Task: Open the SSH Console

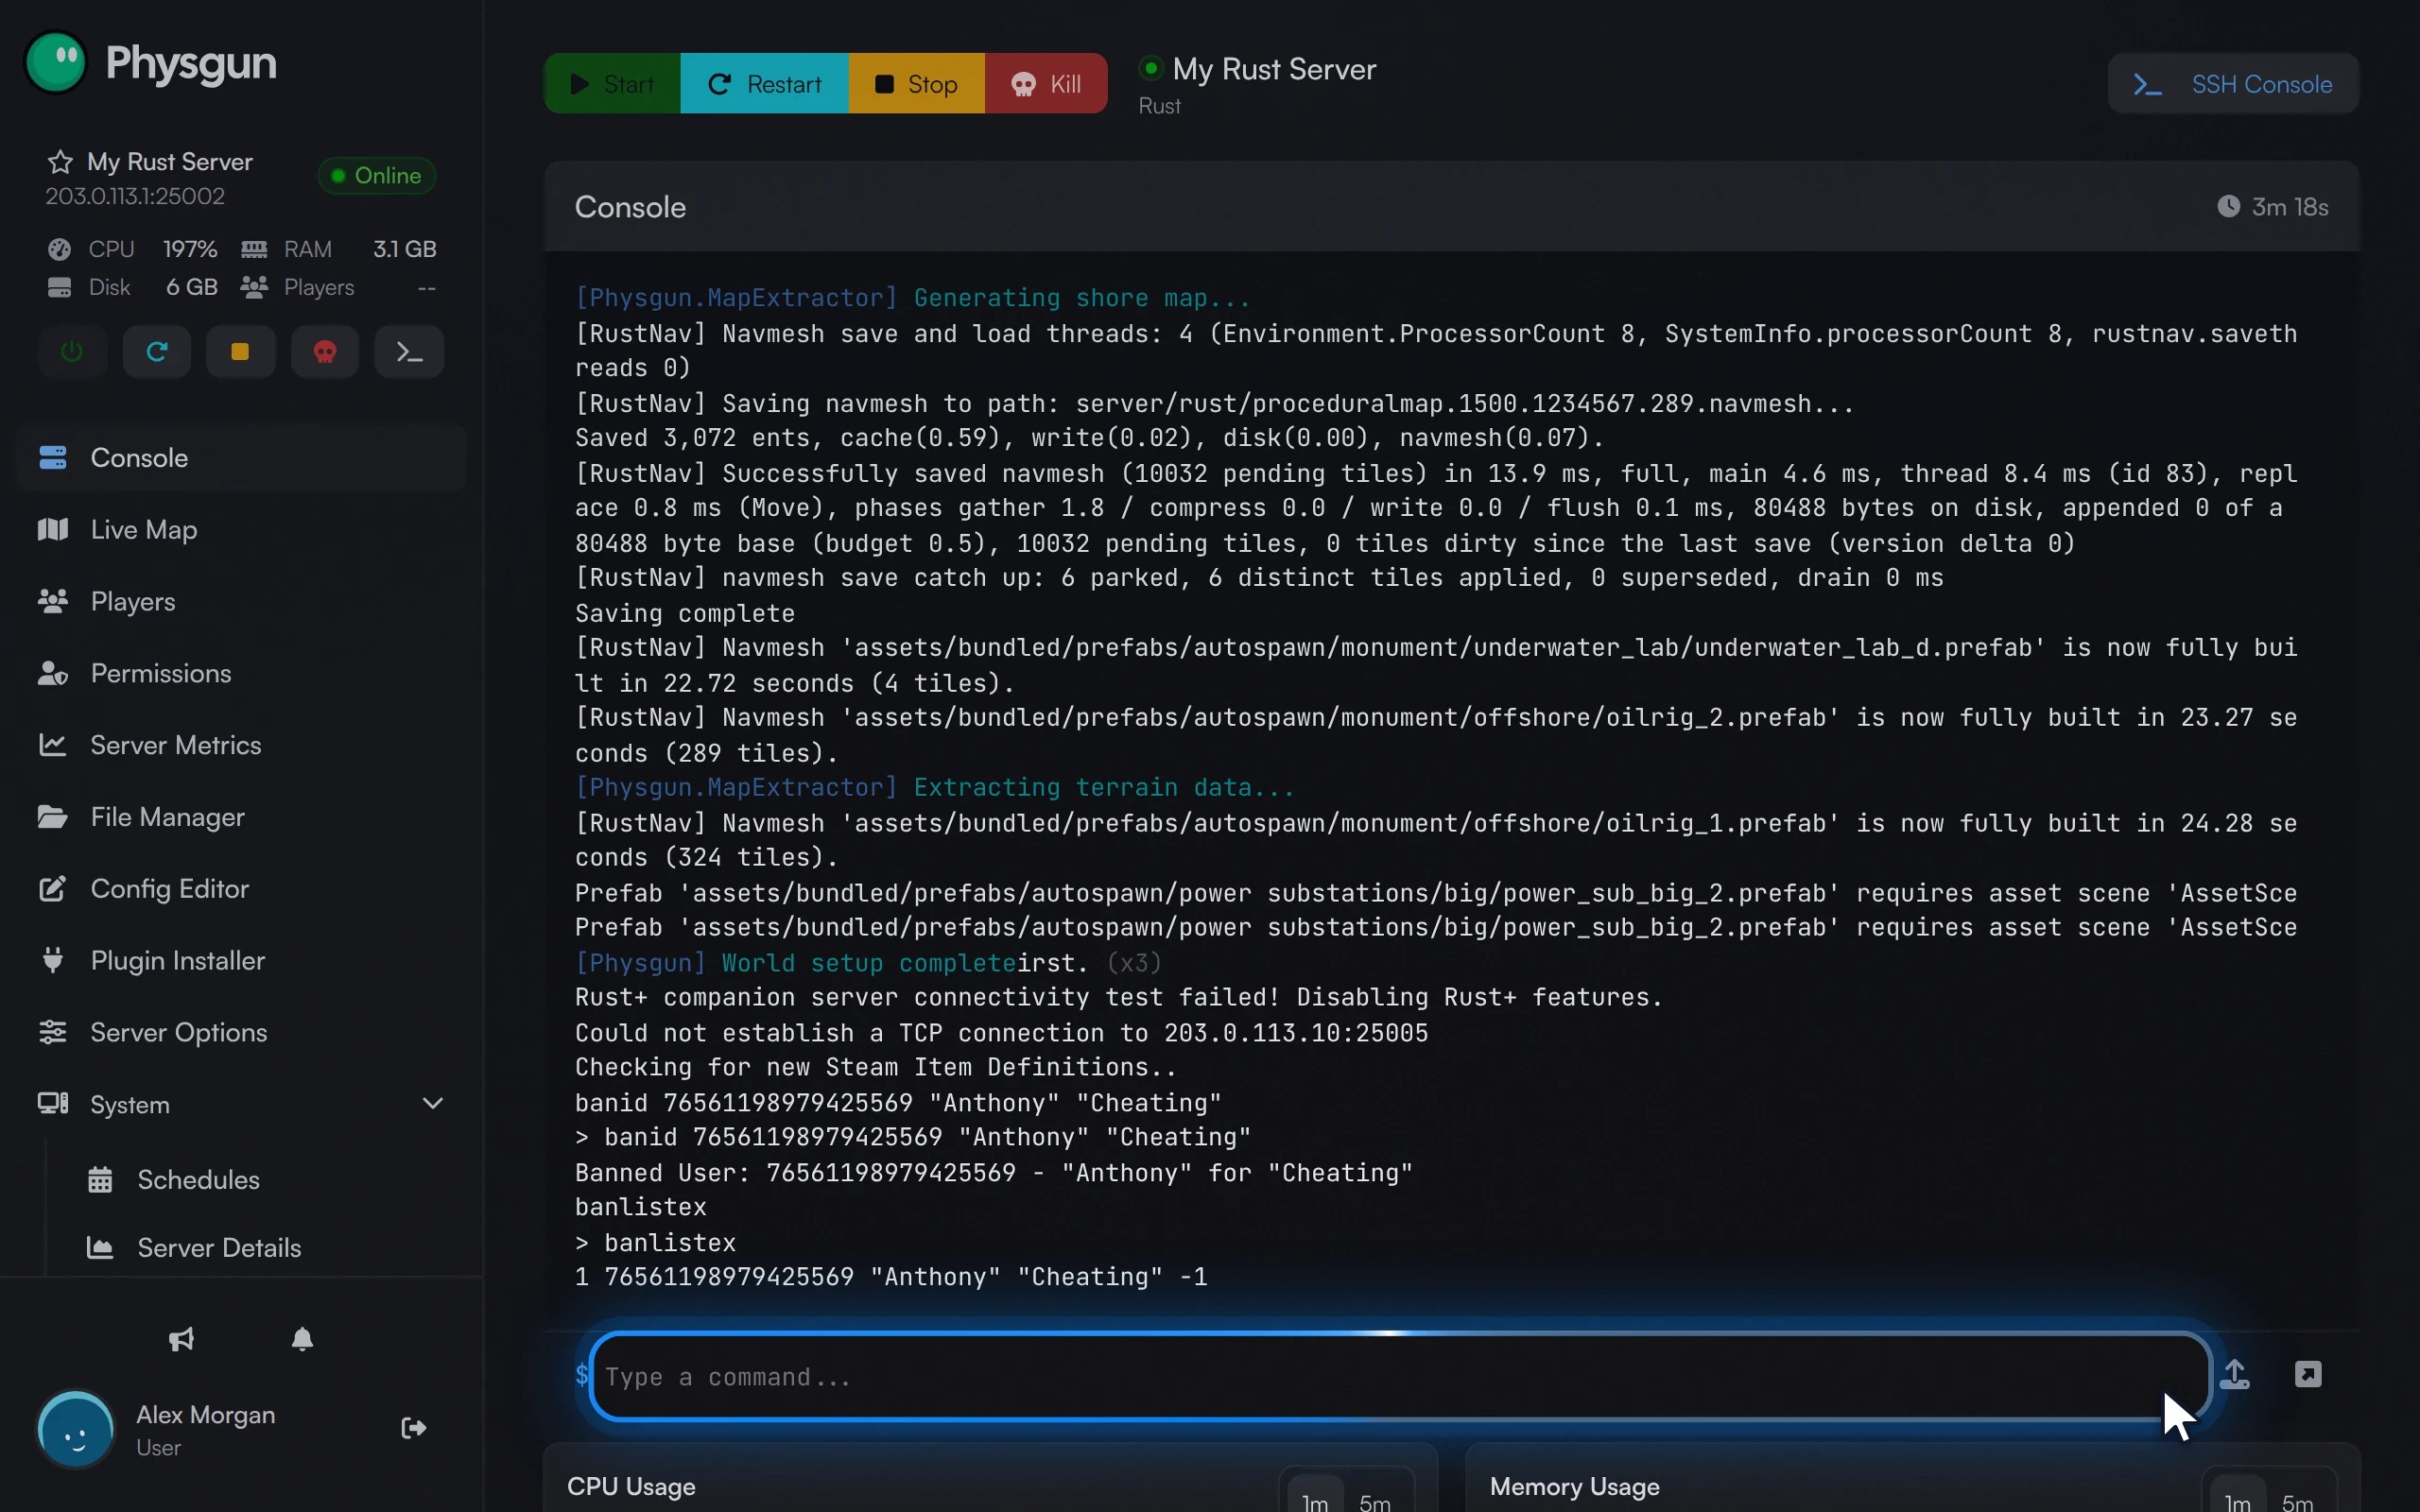Action: point(2233,84)
